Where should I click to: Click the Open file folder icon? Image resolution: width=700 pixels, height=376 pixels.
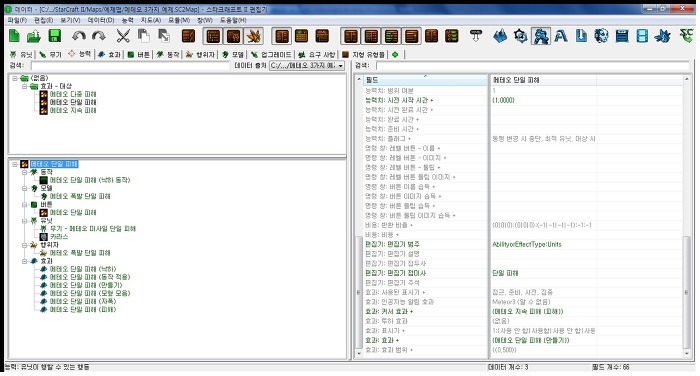click(34, 36)
